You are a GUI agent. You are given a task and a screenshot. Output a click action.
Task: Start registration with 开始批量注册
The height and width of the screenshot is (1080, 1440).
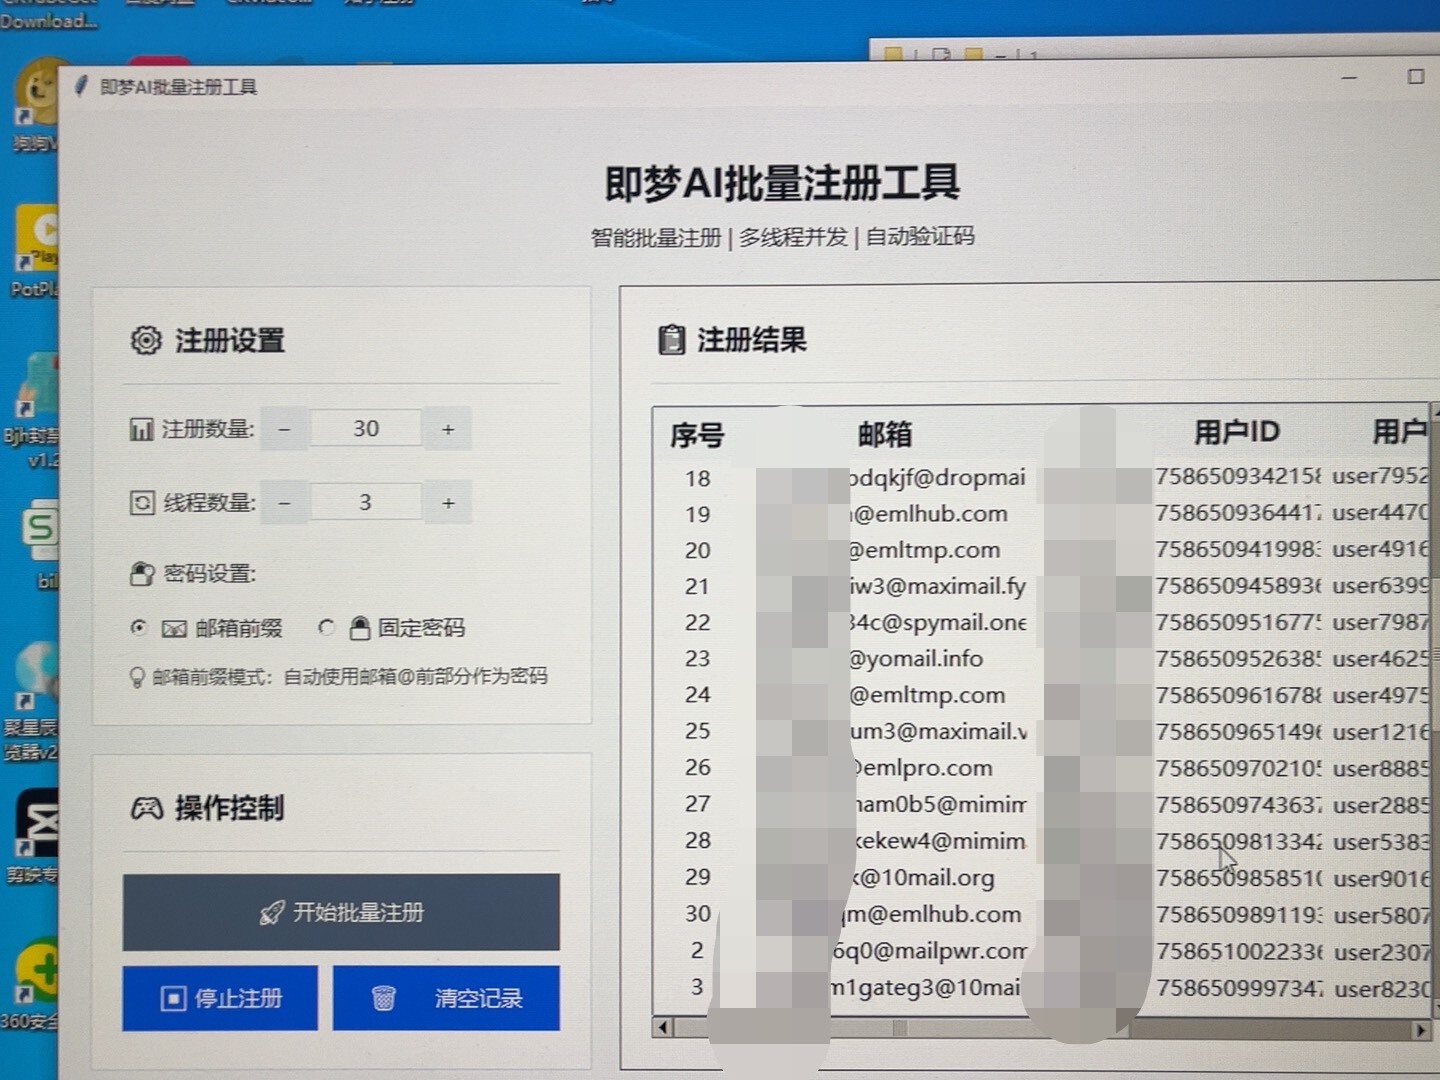341,912
